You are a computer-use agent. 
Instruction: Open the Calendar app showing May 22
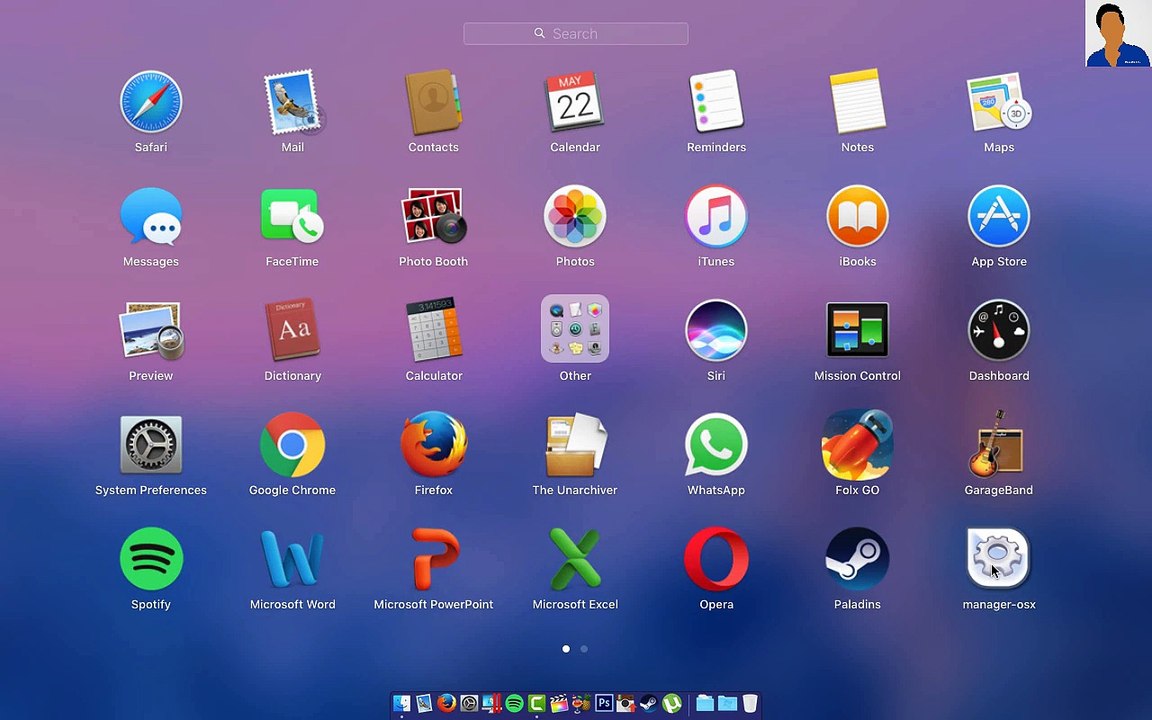575,102
